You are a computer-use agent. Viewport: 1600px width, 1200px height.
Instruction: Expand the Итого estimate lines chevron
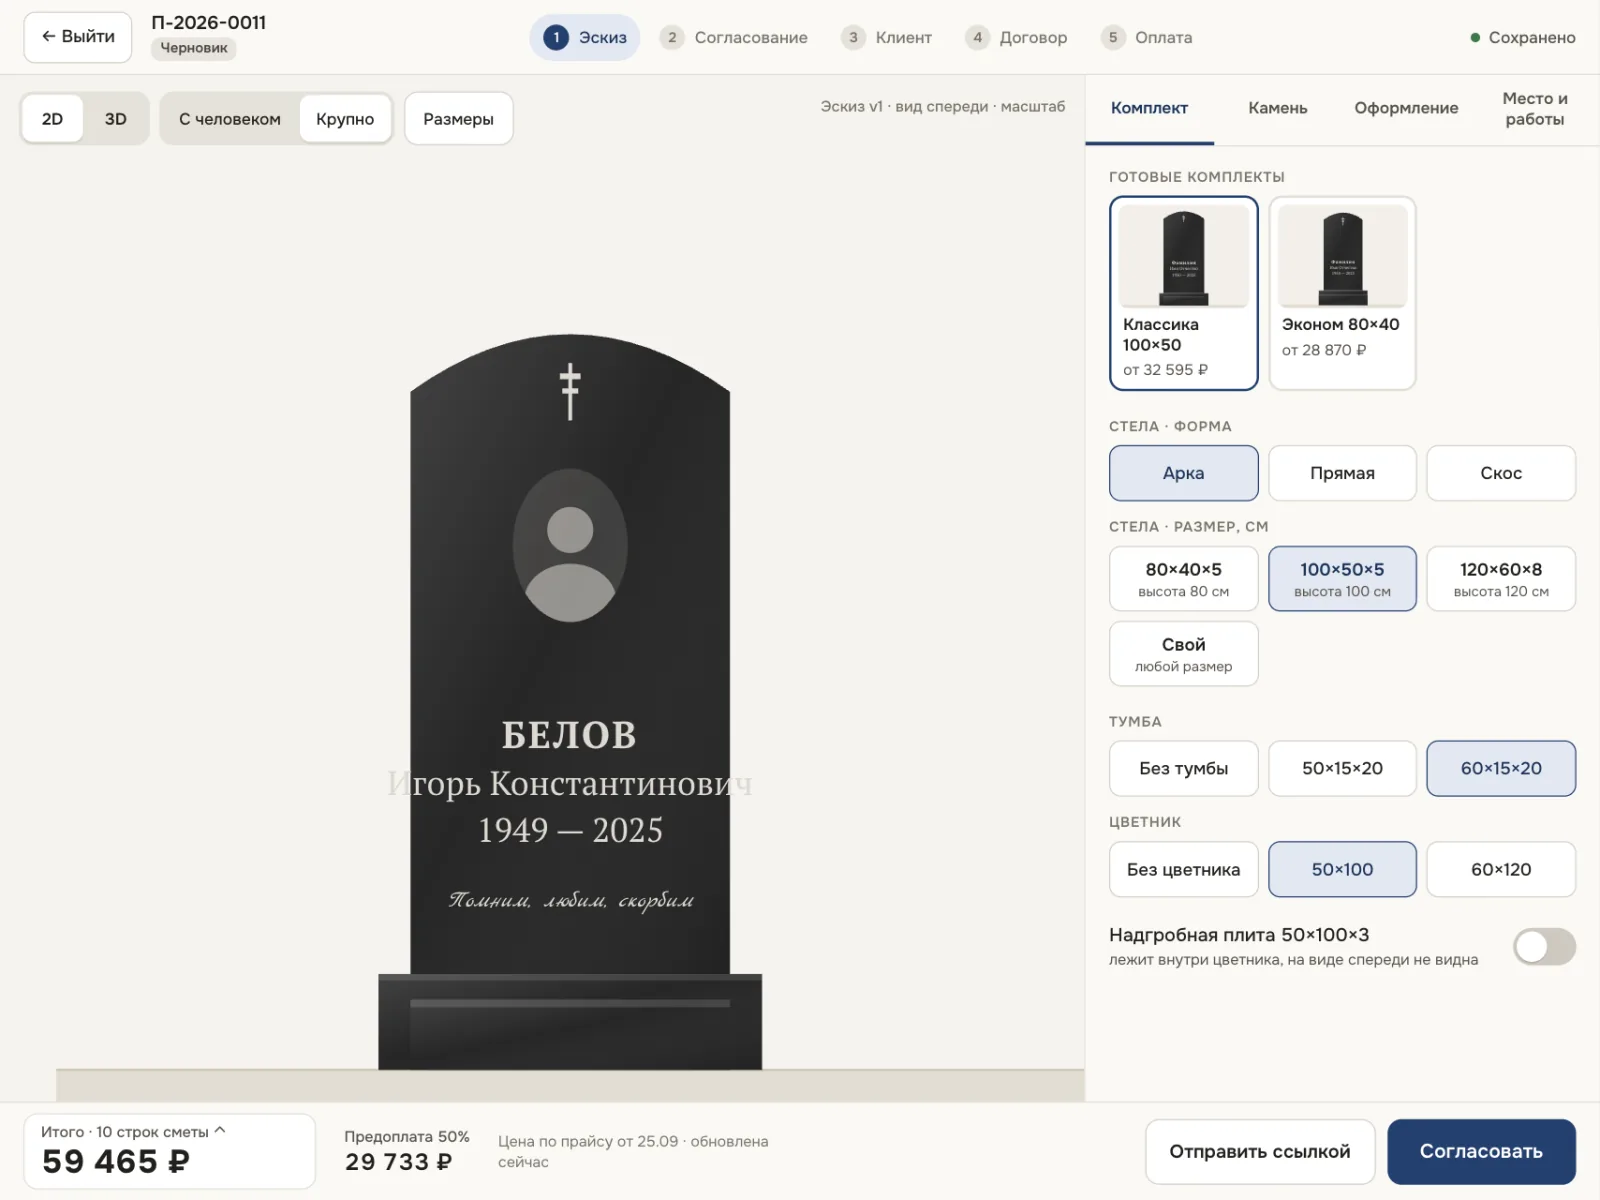pyautogui.click(x=220, y=1130)
